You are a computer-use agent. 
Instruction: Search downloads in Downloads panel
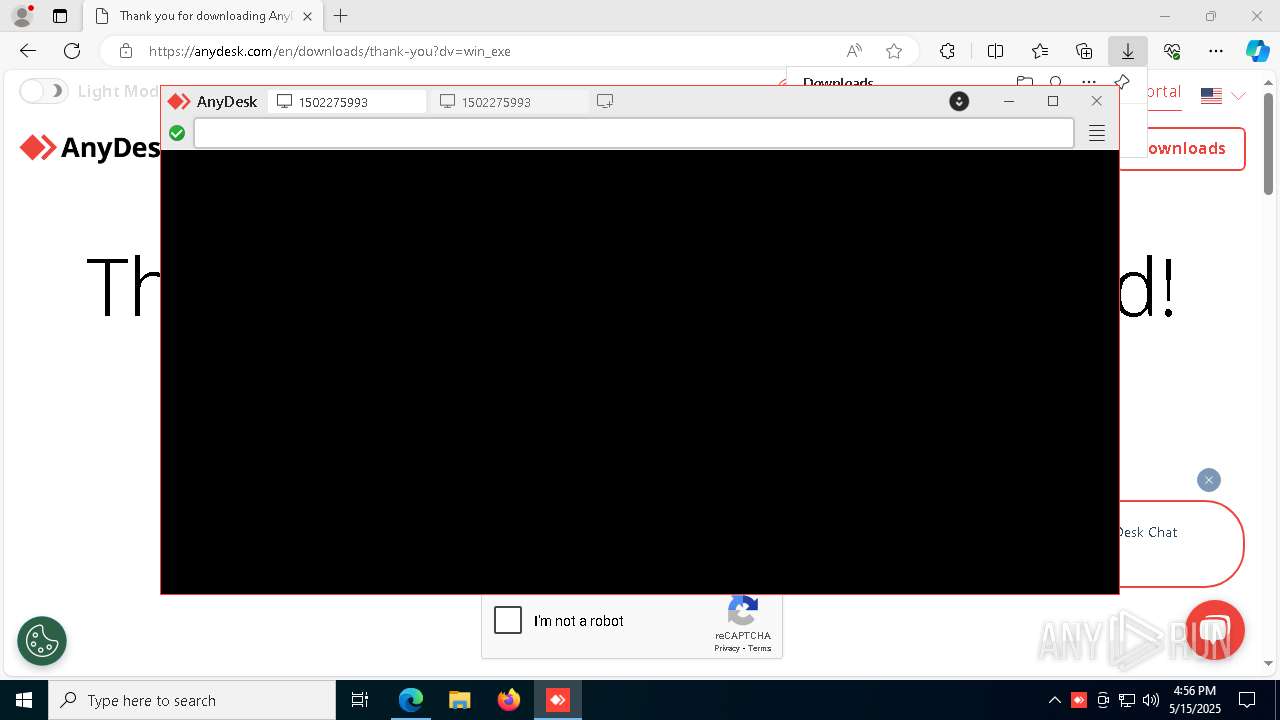click(x=1056, y=83)
